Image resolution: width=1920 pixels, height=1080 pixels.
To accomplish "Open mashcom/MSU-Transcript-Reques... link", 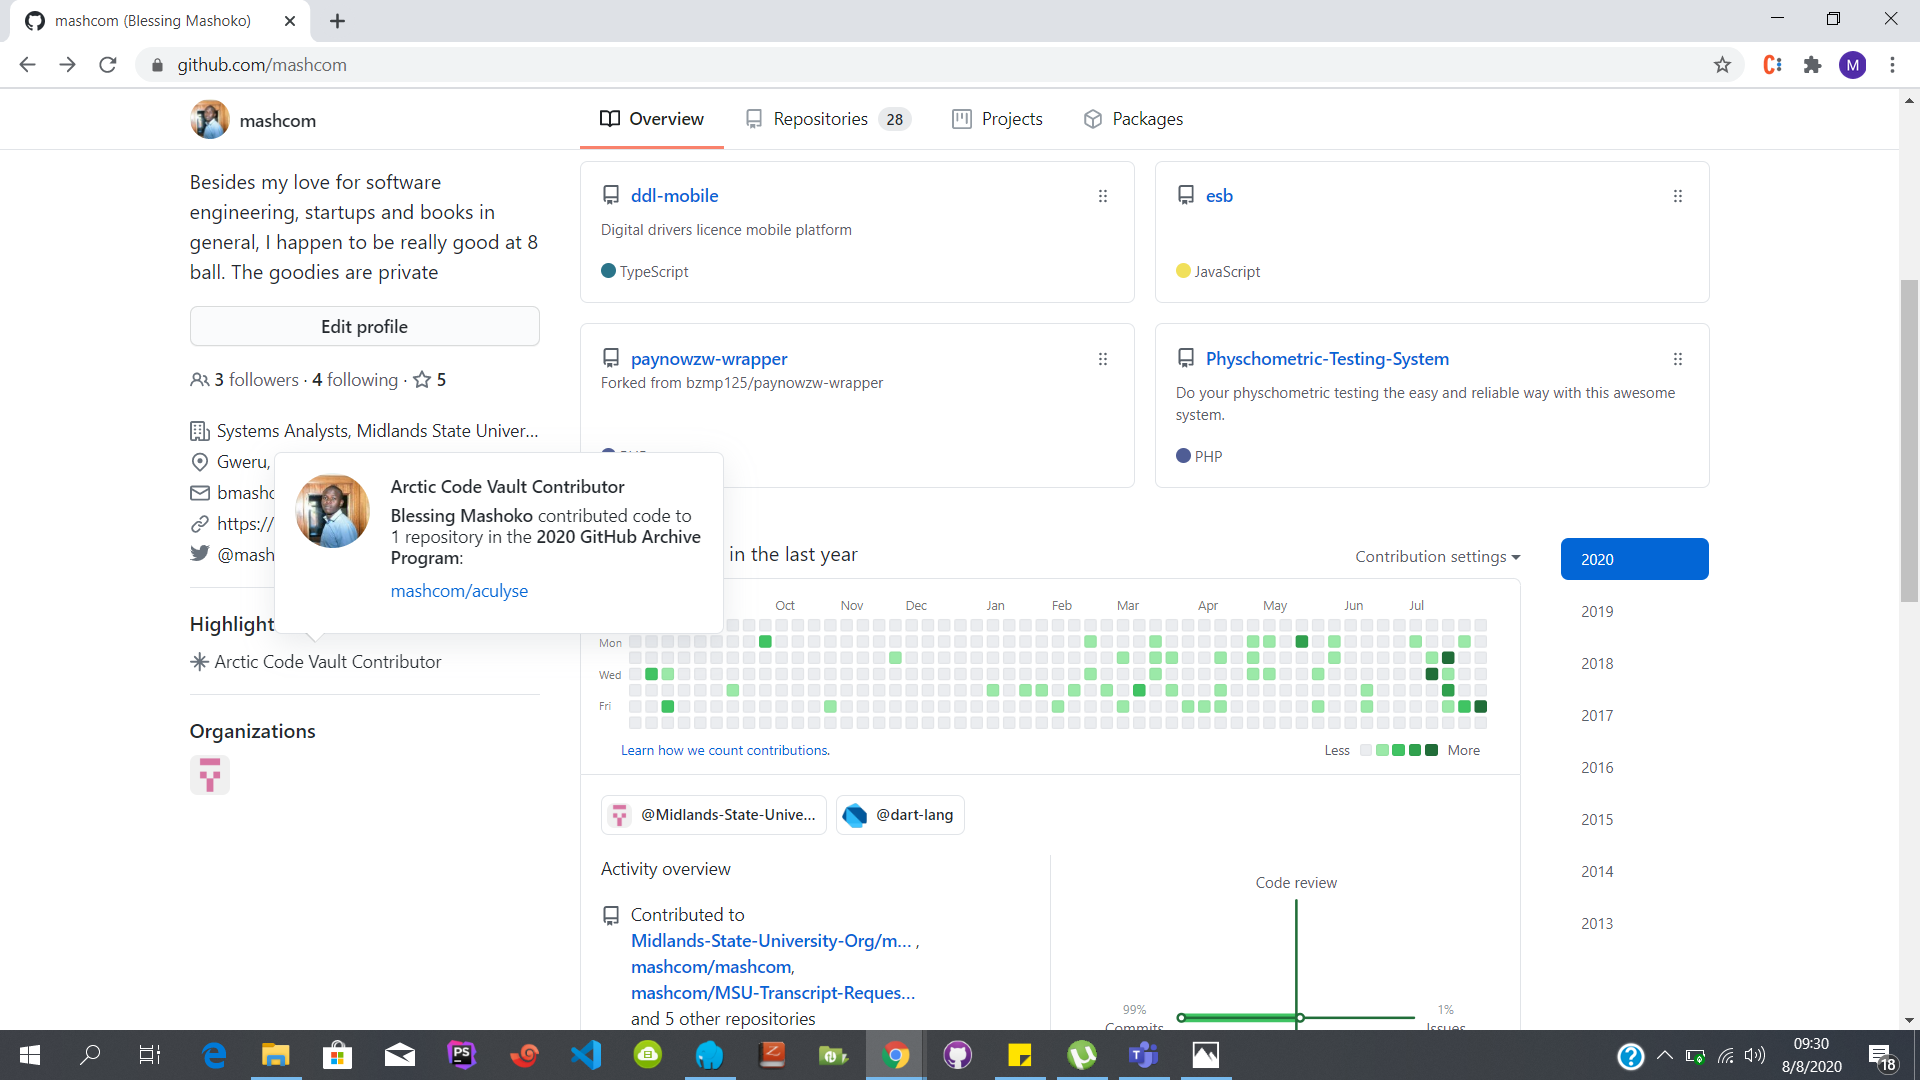I will pos(773,993).
